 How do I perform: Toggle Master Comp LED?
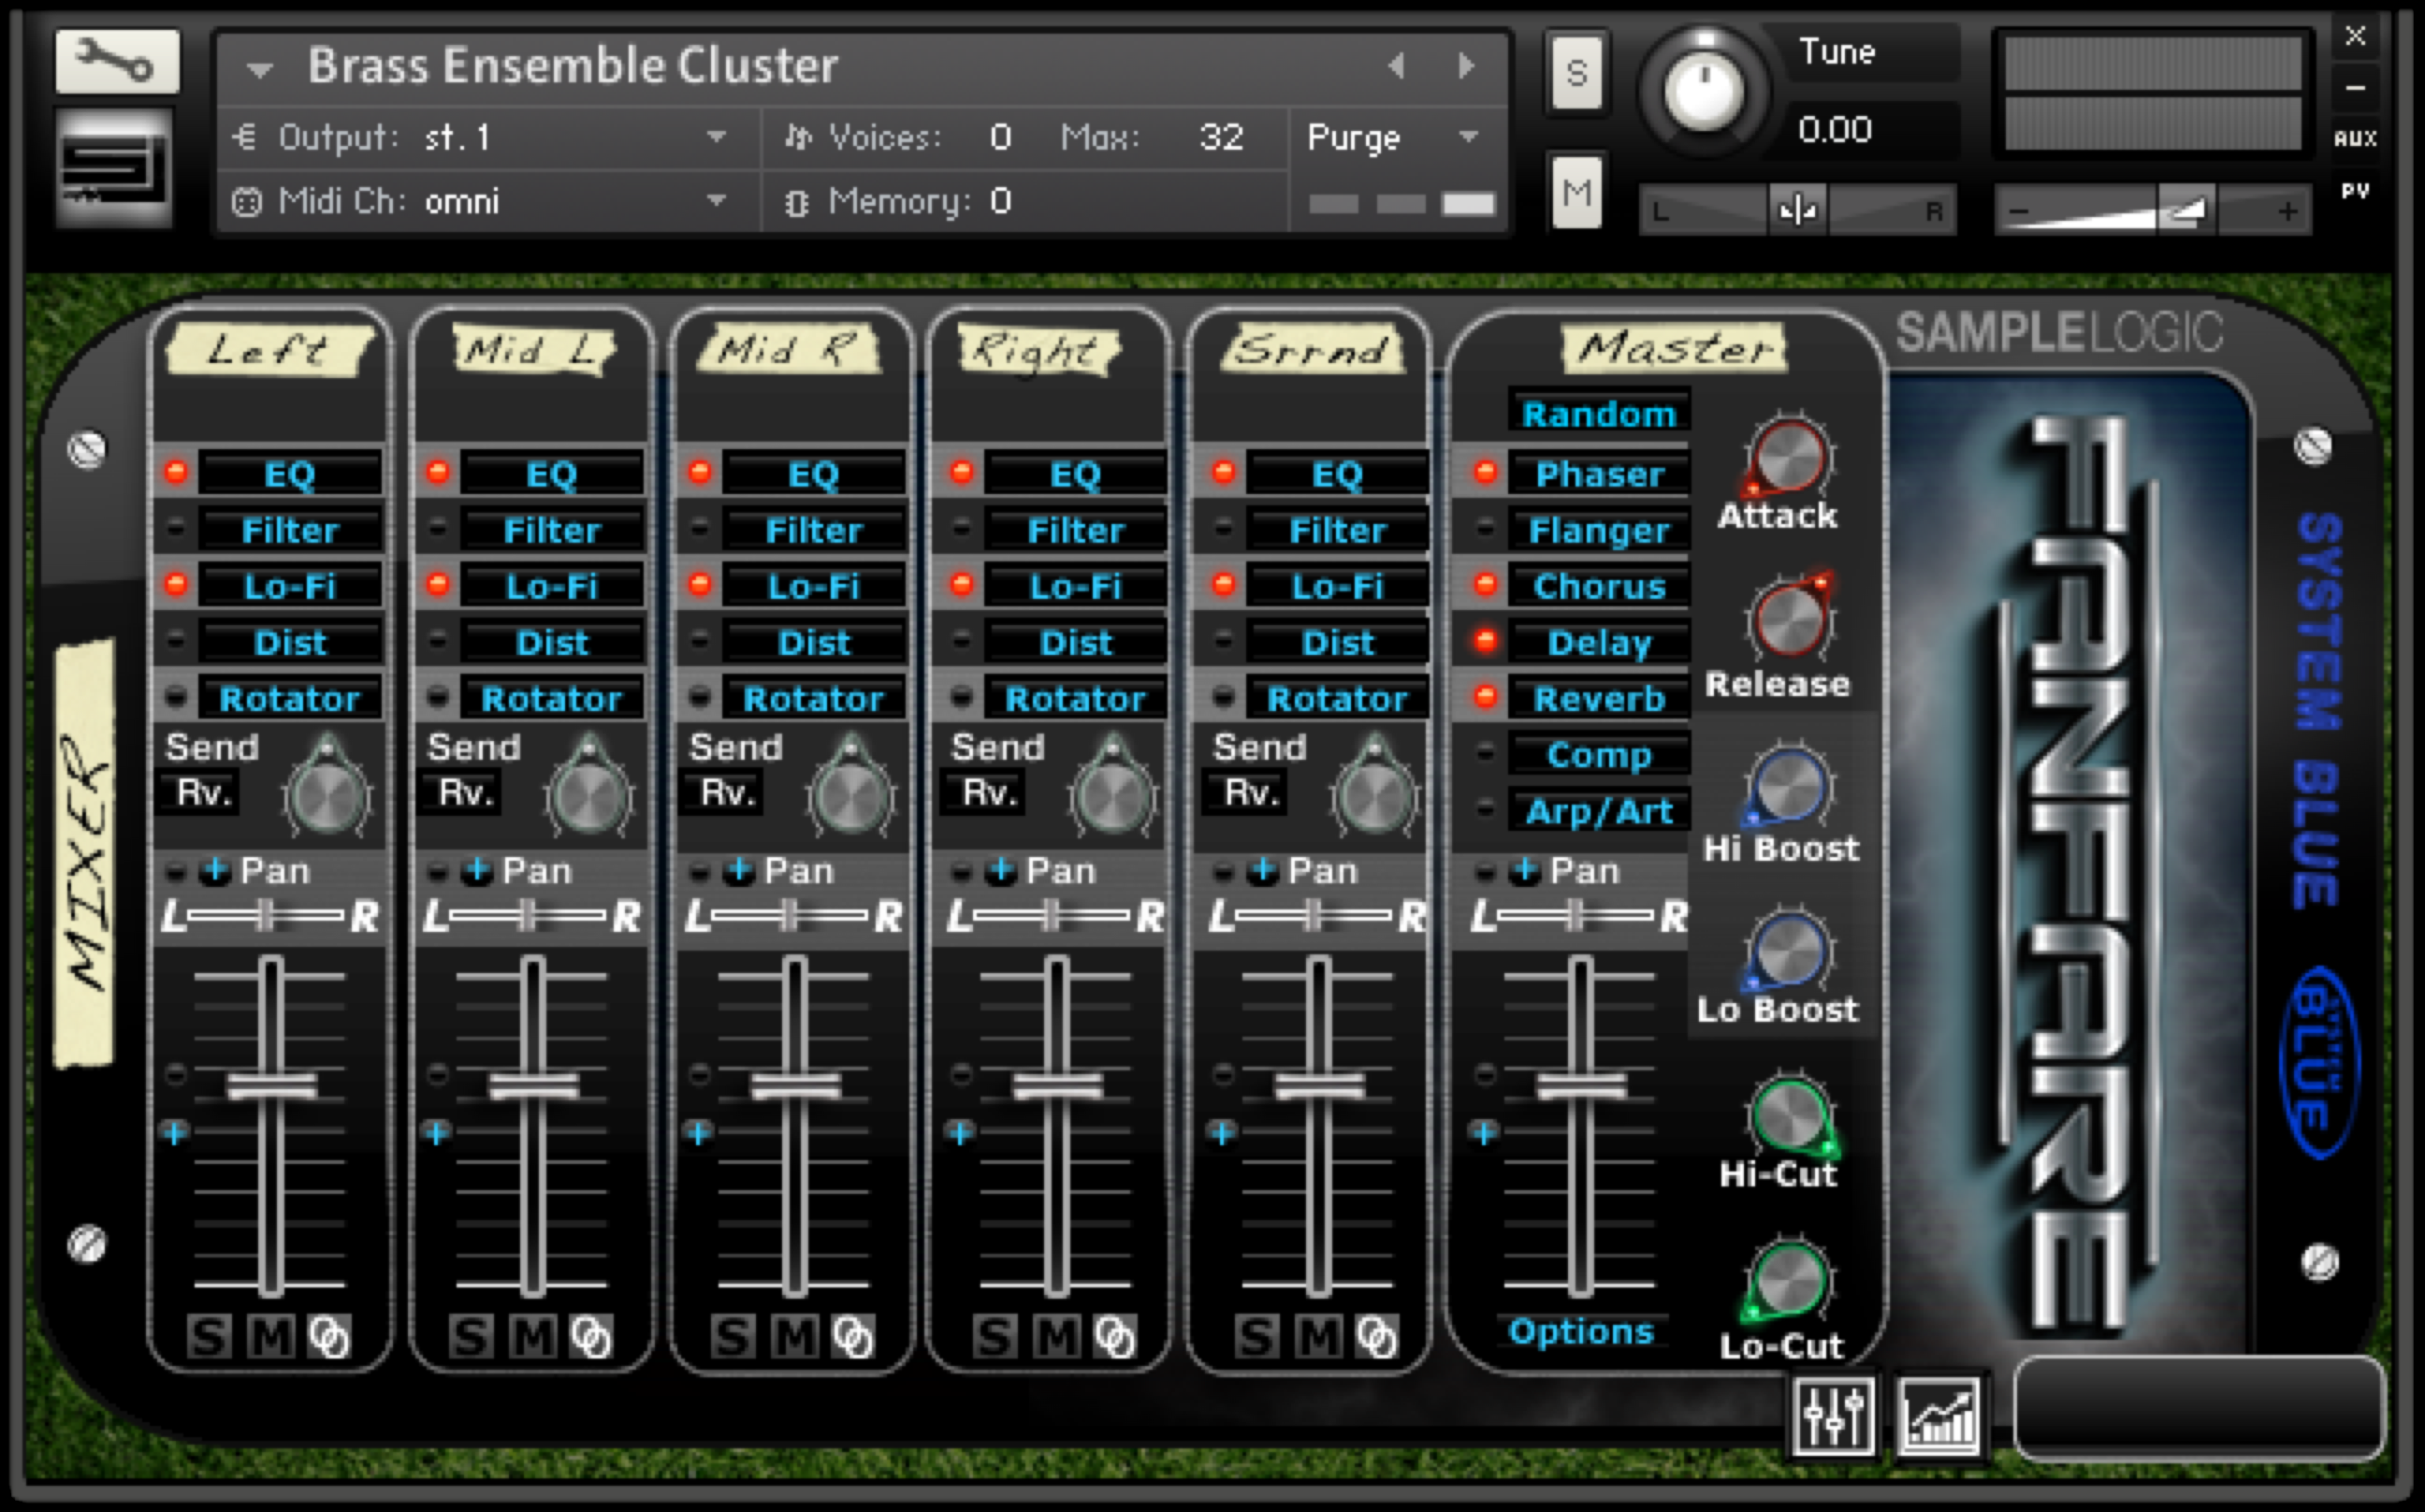(1486, 753)
